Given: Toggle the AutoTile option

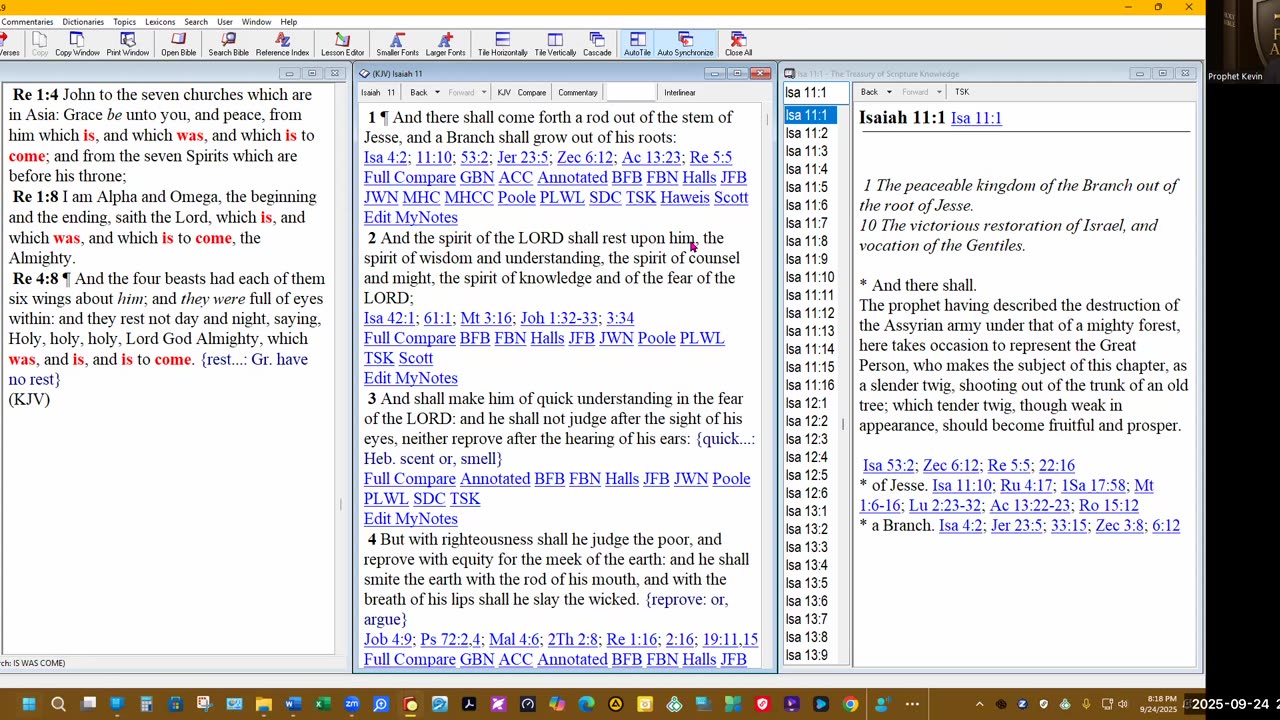Looking at the screenshot, I should [x=637, y=44].
